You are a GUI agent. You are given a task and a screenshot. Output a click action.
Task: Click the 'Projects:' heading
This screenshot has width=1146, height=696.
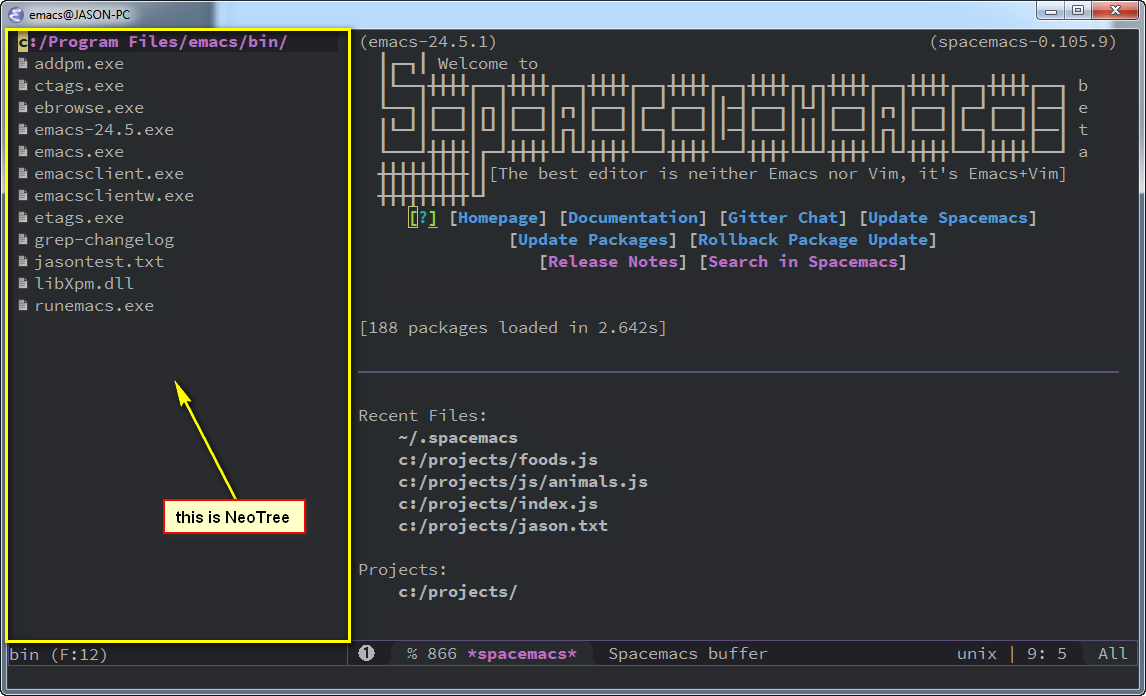tap(403, 569)
